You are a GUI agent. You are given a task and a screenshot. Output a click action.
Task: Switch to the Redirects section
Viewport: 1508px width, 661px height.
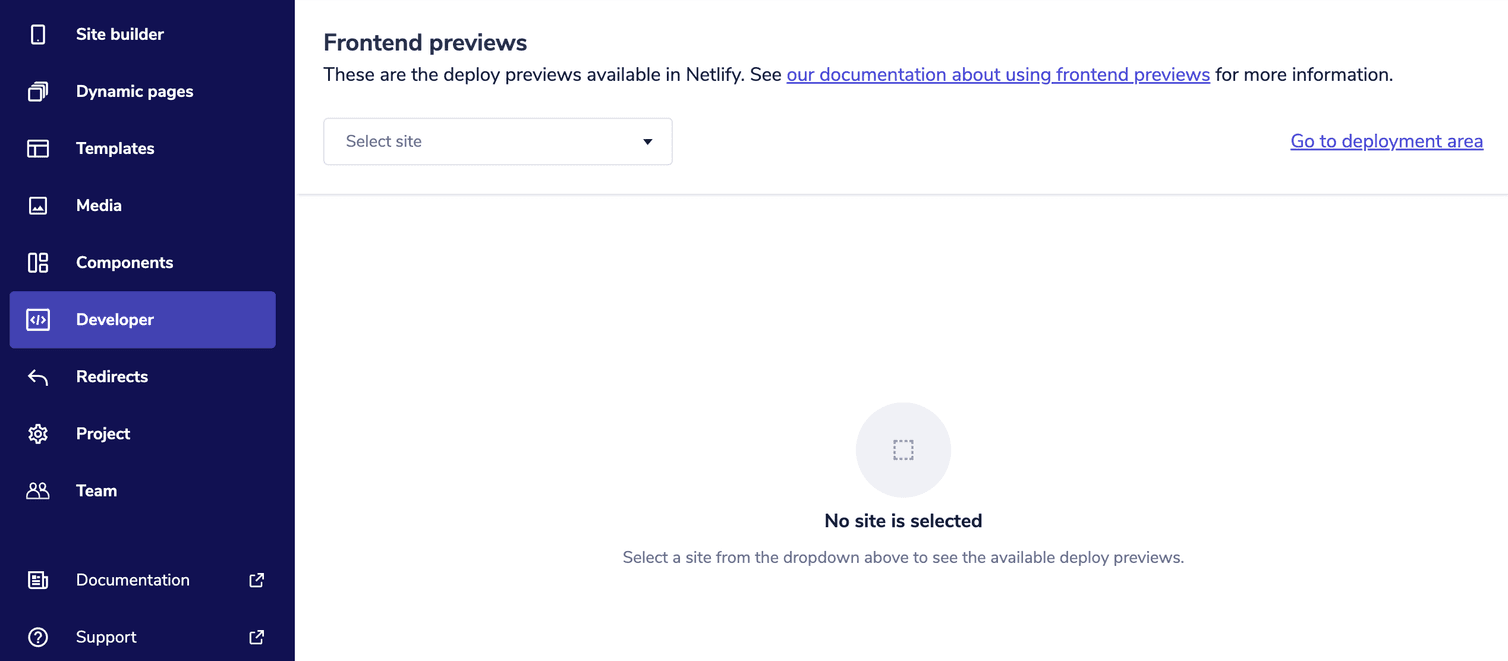(112, 376)
